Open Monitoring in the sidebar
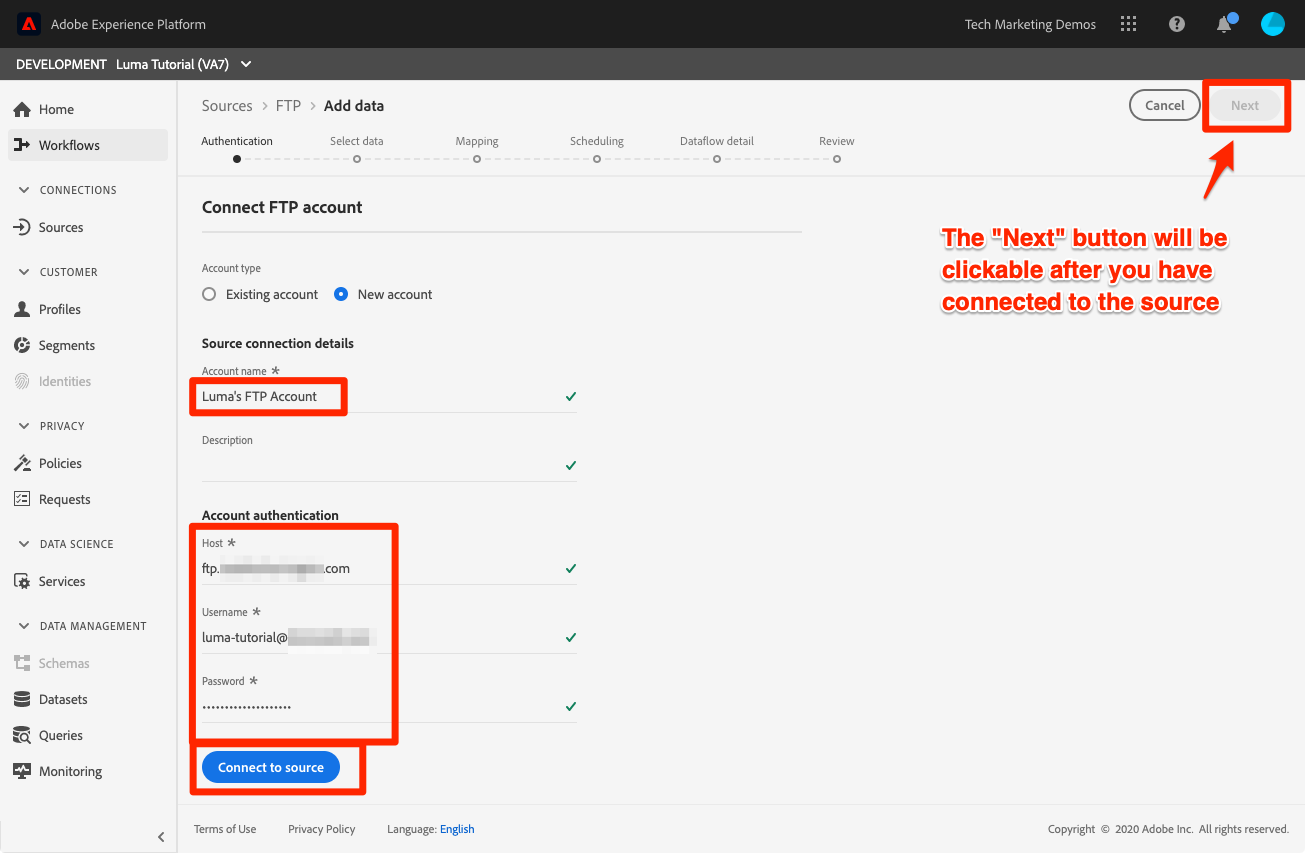The height and width of the screenshot is (853, 1305). click(88, 771)
